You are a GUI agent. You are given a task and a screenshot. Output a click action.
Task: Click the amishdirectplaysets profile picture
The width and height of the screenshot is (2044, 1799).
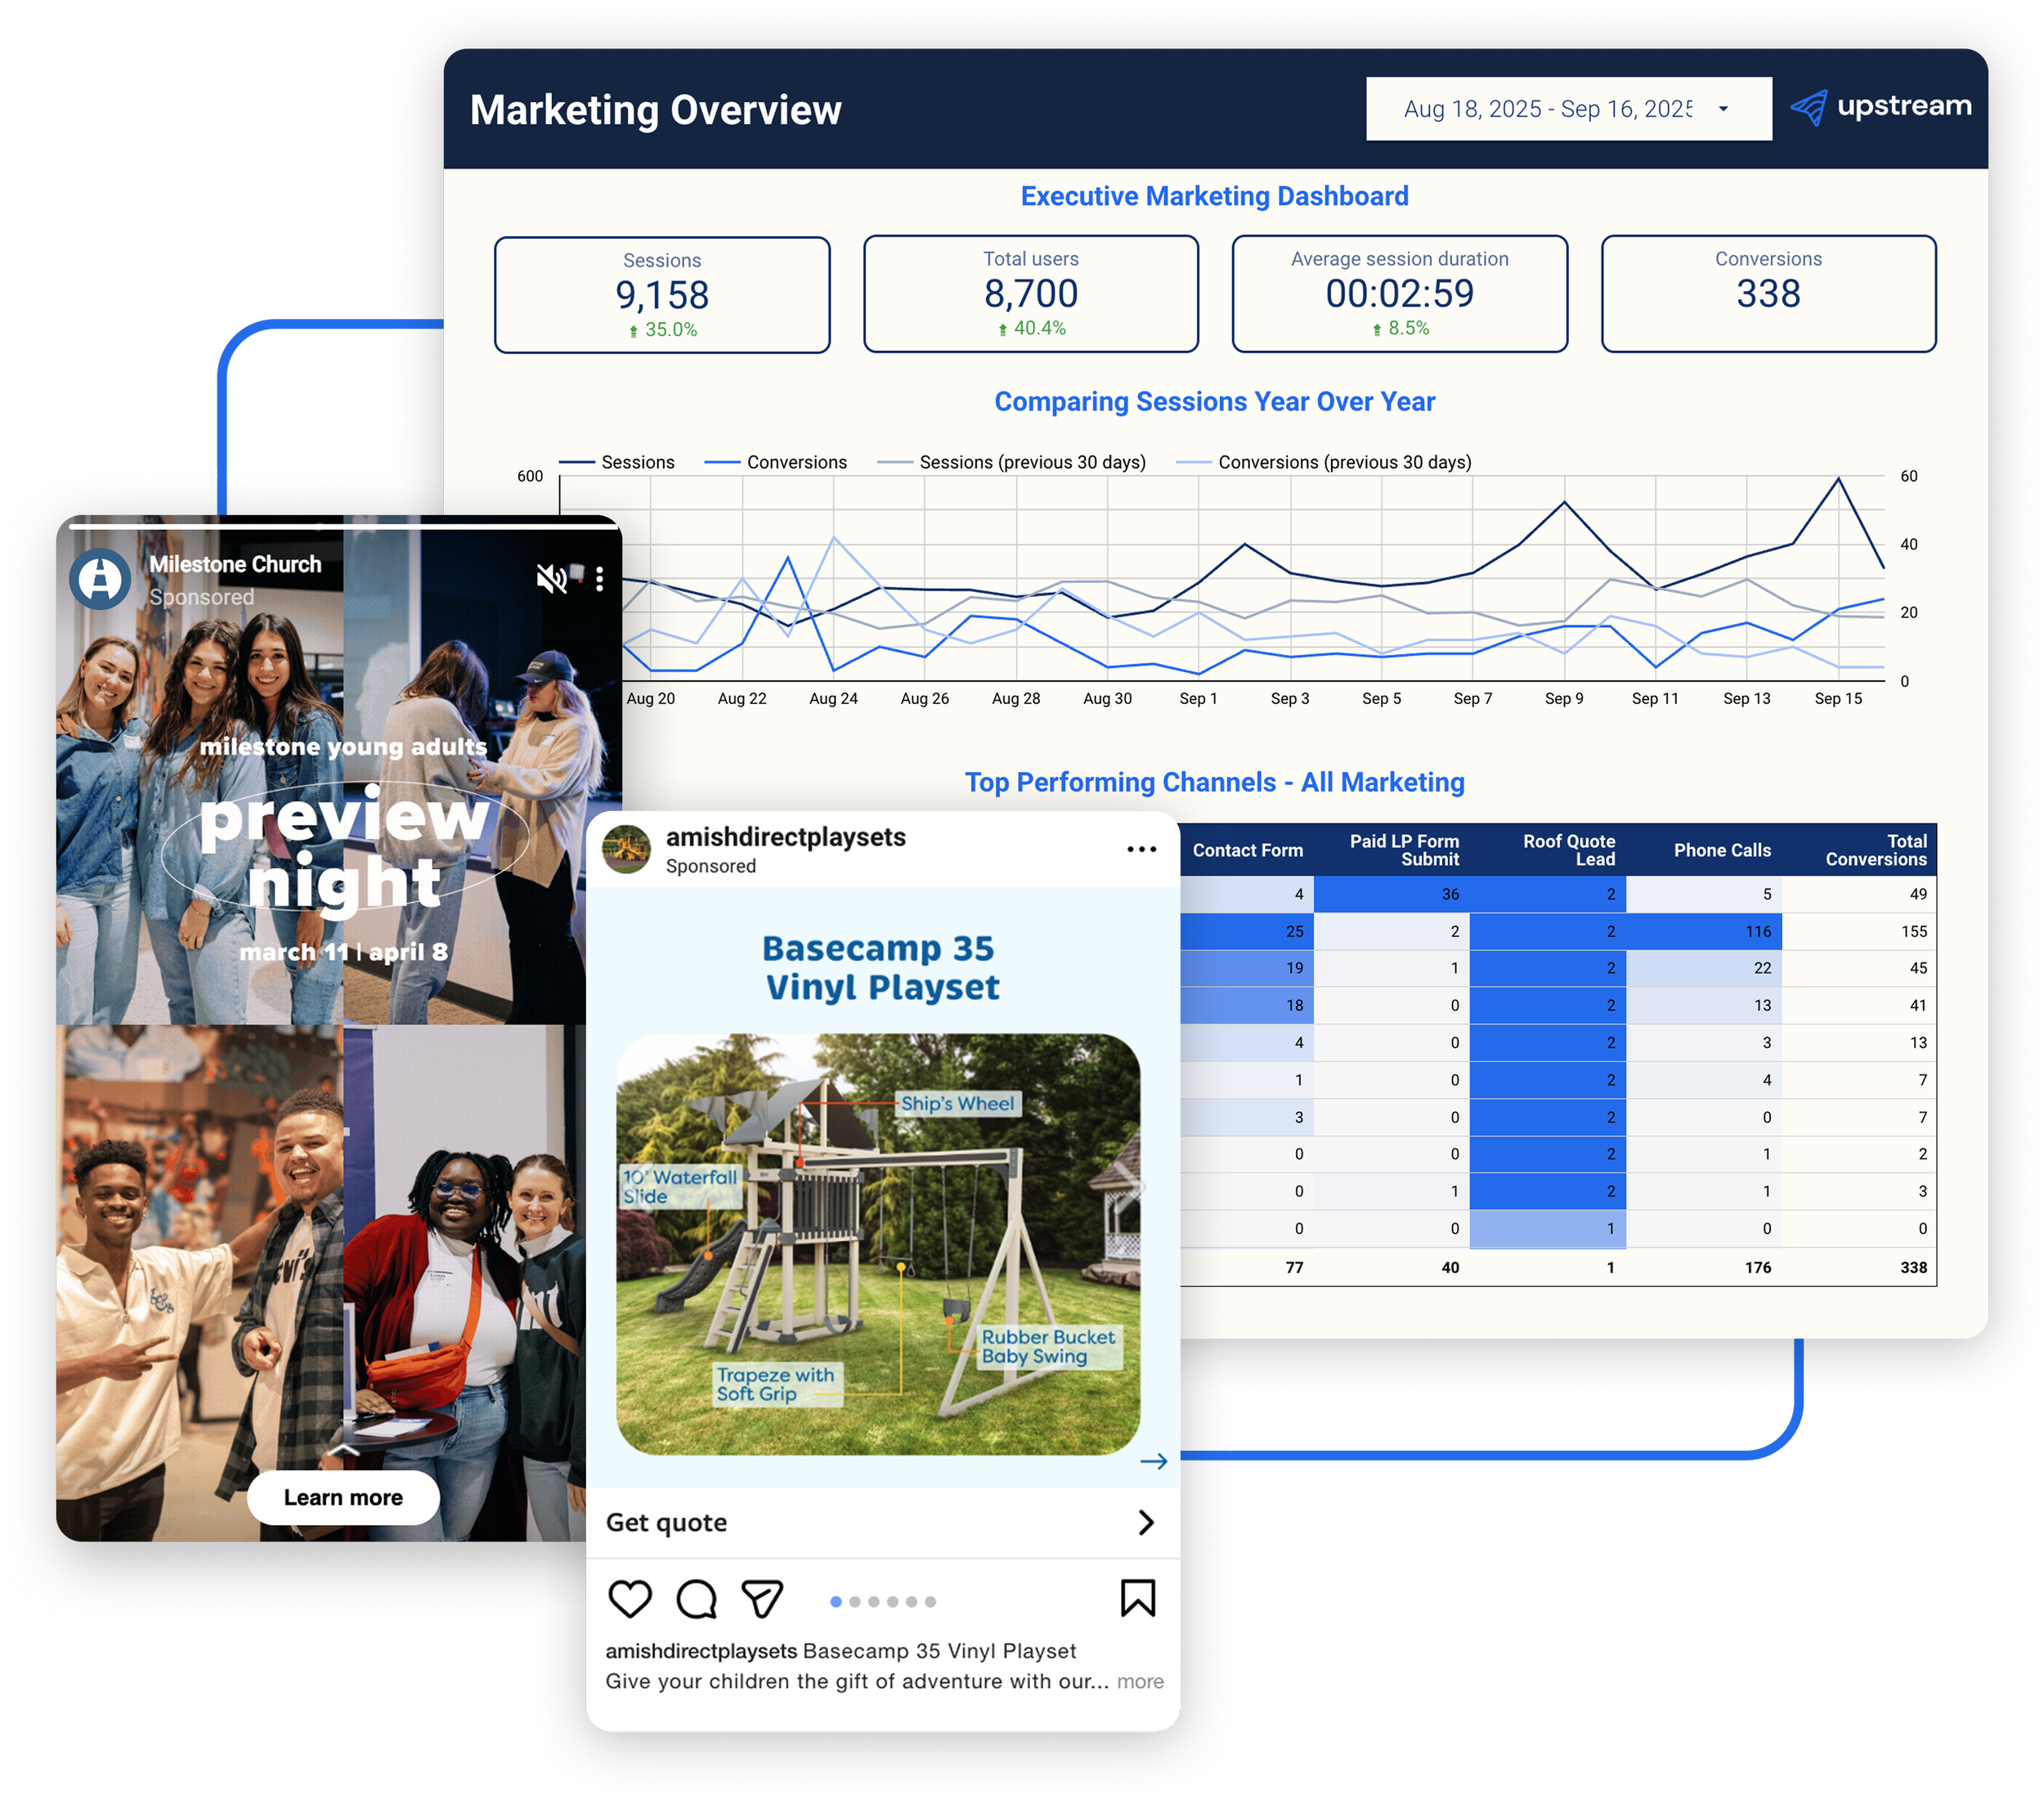coord(627,849)
